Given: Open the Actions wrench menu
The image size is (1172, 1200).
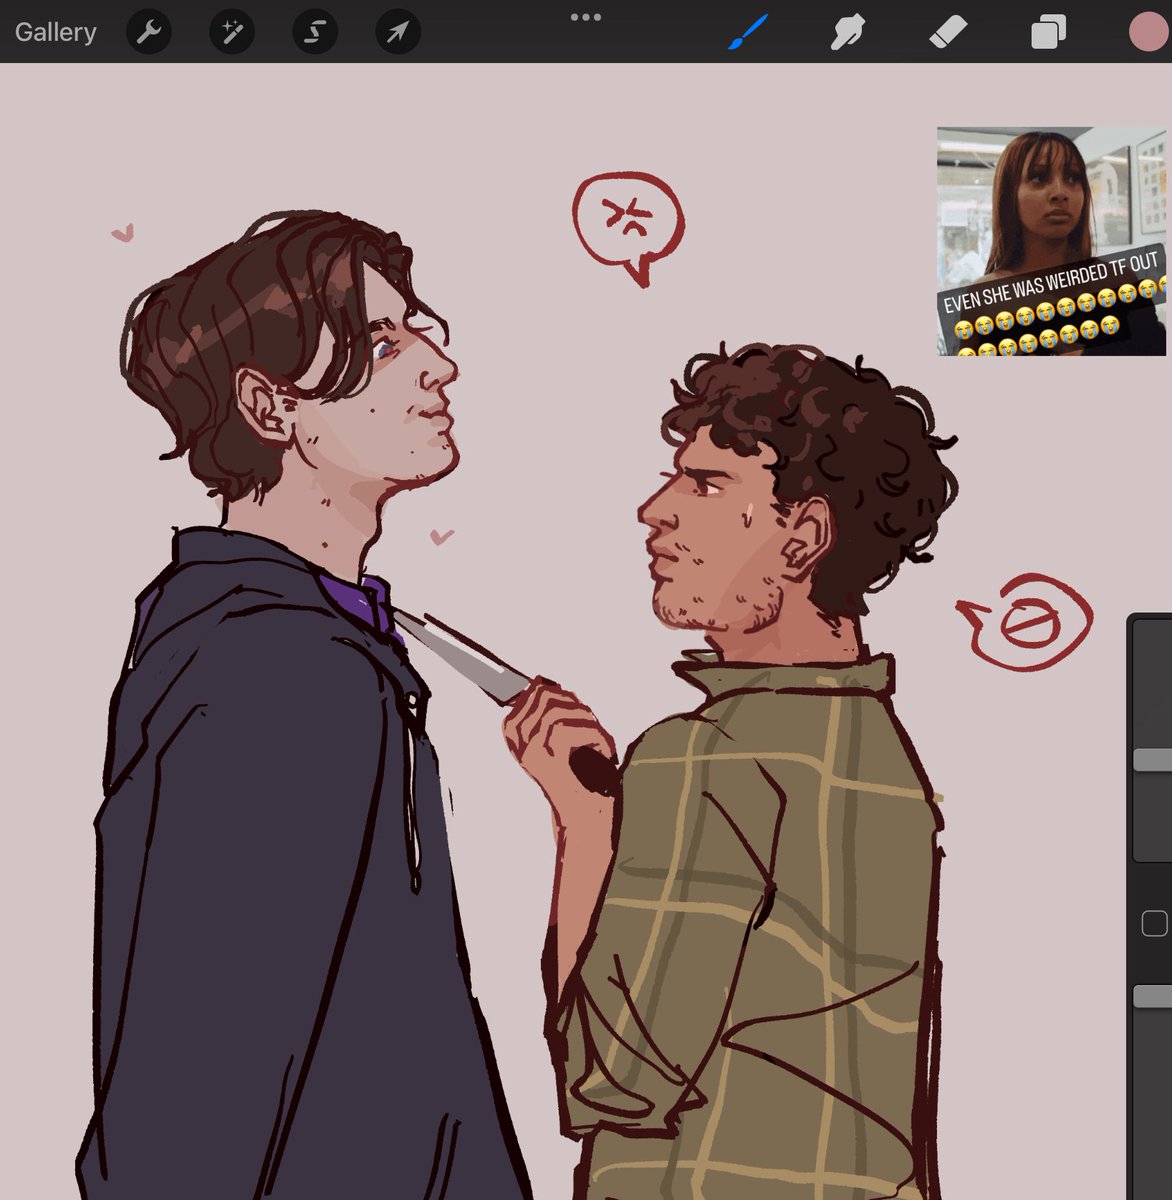Looking at the screenshot, I should pos(149,33).
